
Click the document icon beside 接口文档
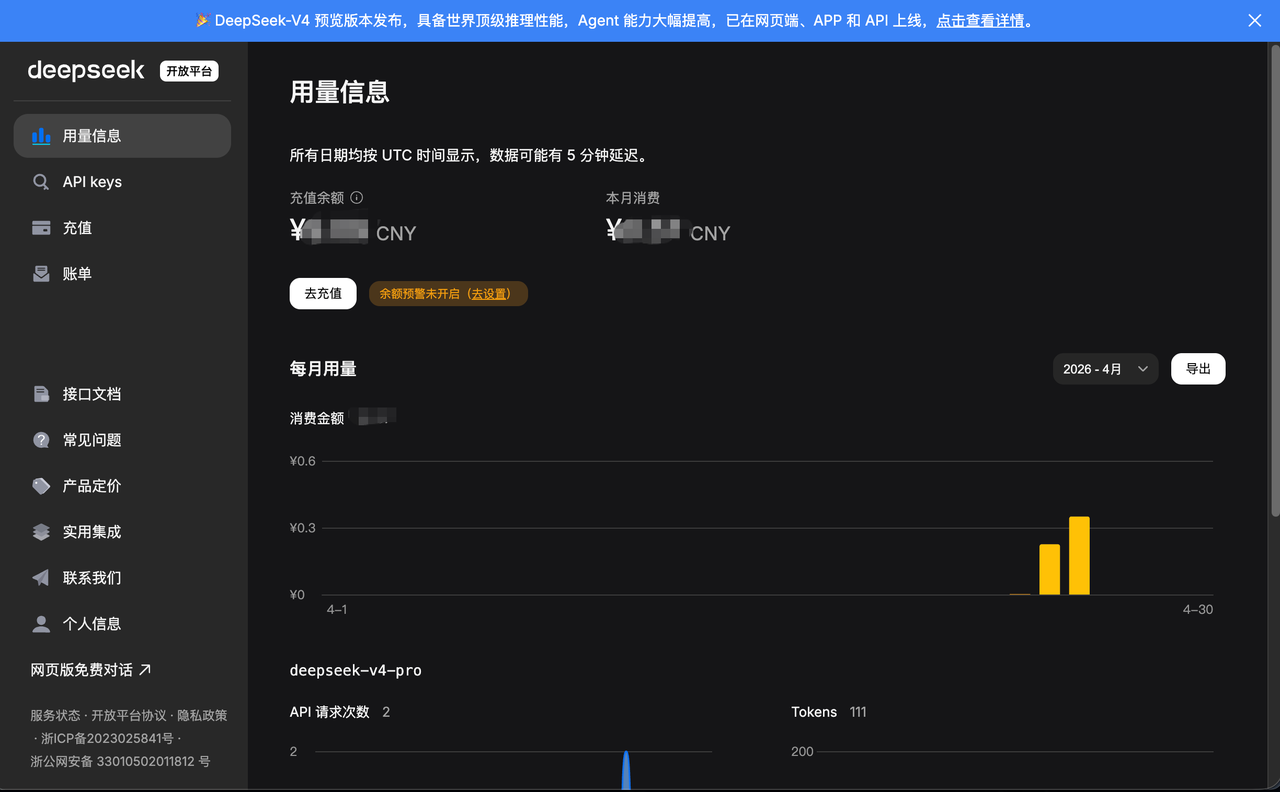point(41,394)
